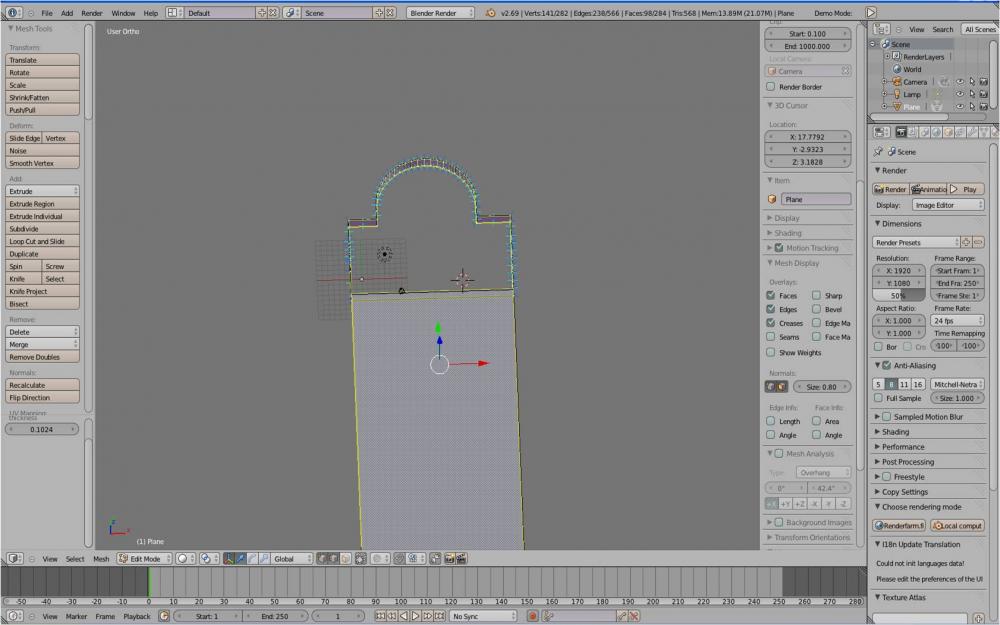Viewport: 1000px width, 625px height.
Task: Open the Mesh menu in viewport header
Action: pos(101,559)
